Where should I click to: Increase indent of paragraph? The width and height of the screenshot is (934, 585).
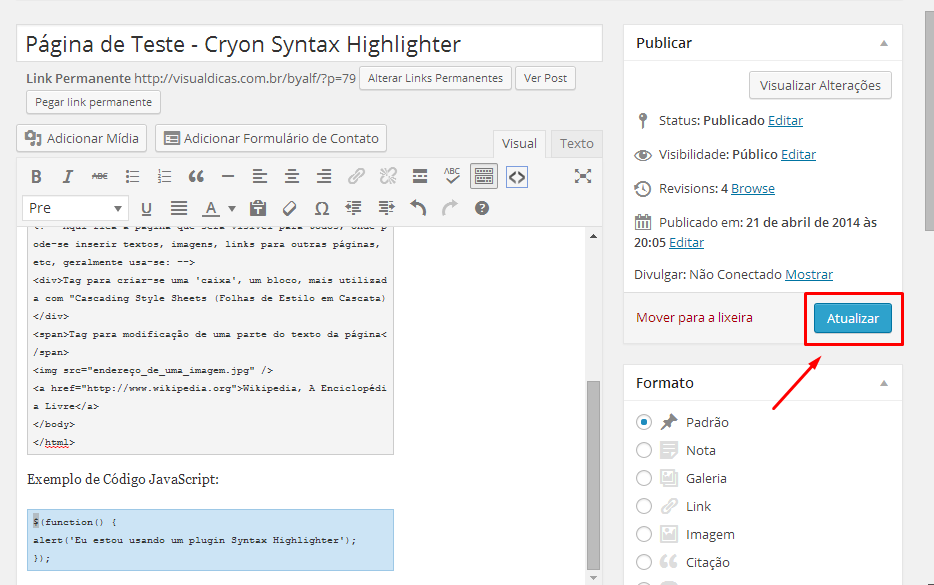386,209
